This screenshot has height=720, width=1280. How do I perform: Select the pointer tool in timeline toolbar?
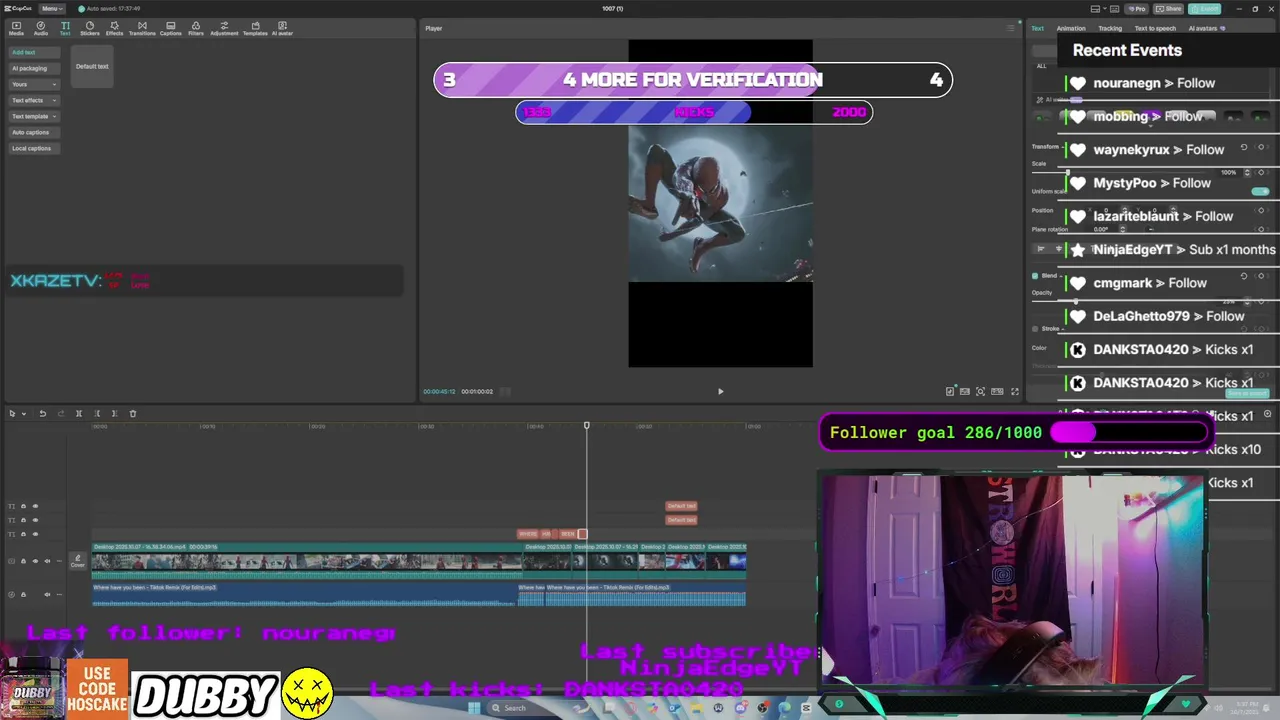tap(12, 413)
